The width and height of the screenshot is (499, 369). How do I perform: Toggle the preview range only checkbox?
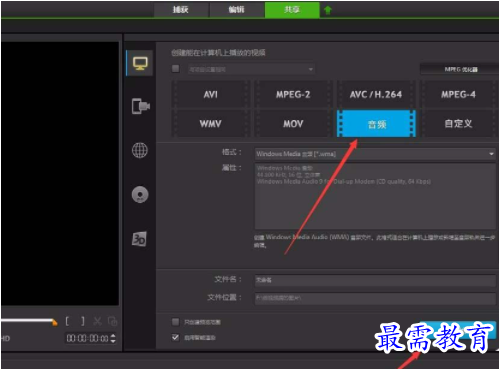(175, 322)
